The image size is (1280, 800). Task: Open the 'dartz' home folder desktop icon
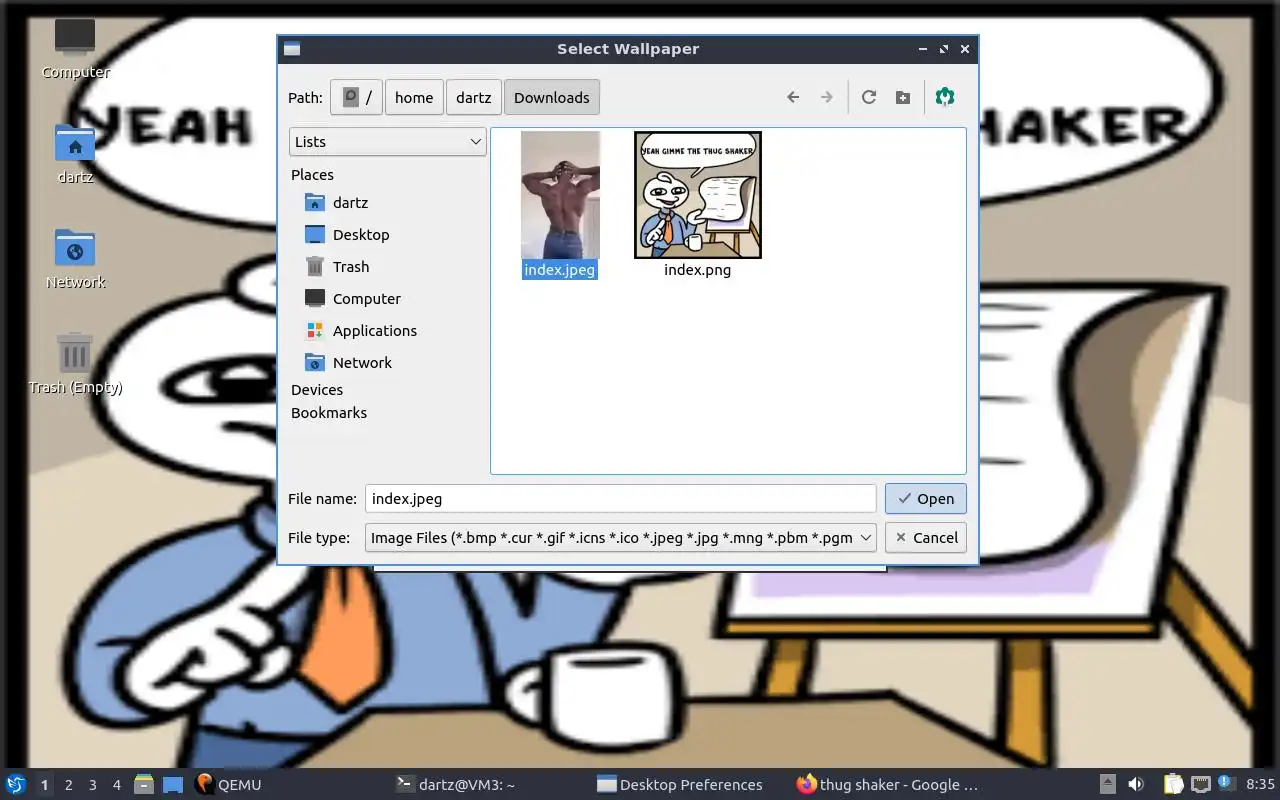(75, 153)
